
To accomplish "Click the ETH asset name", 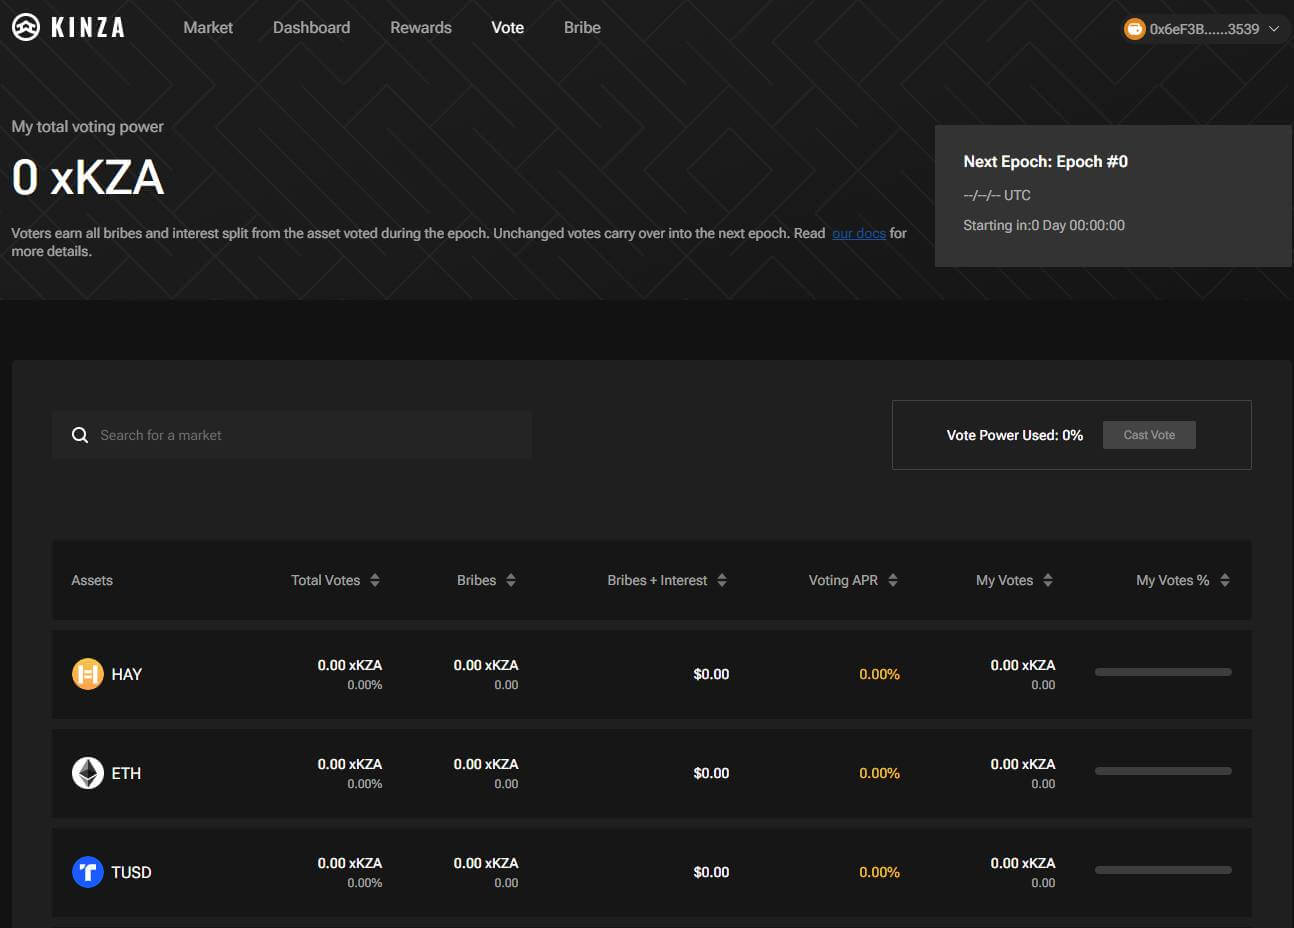I will [126, 773].
